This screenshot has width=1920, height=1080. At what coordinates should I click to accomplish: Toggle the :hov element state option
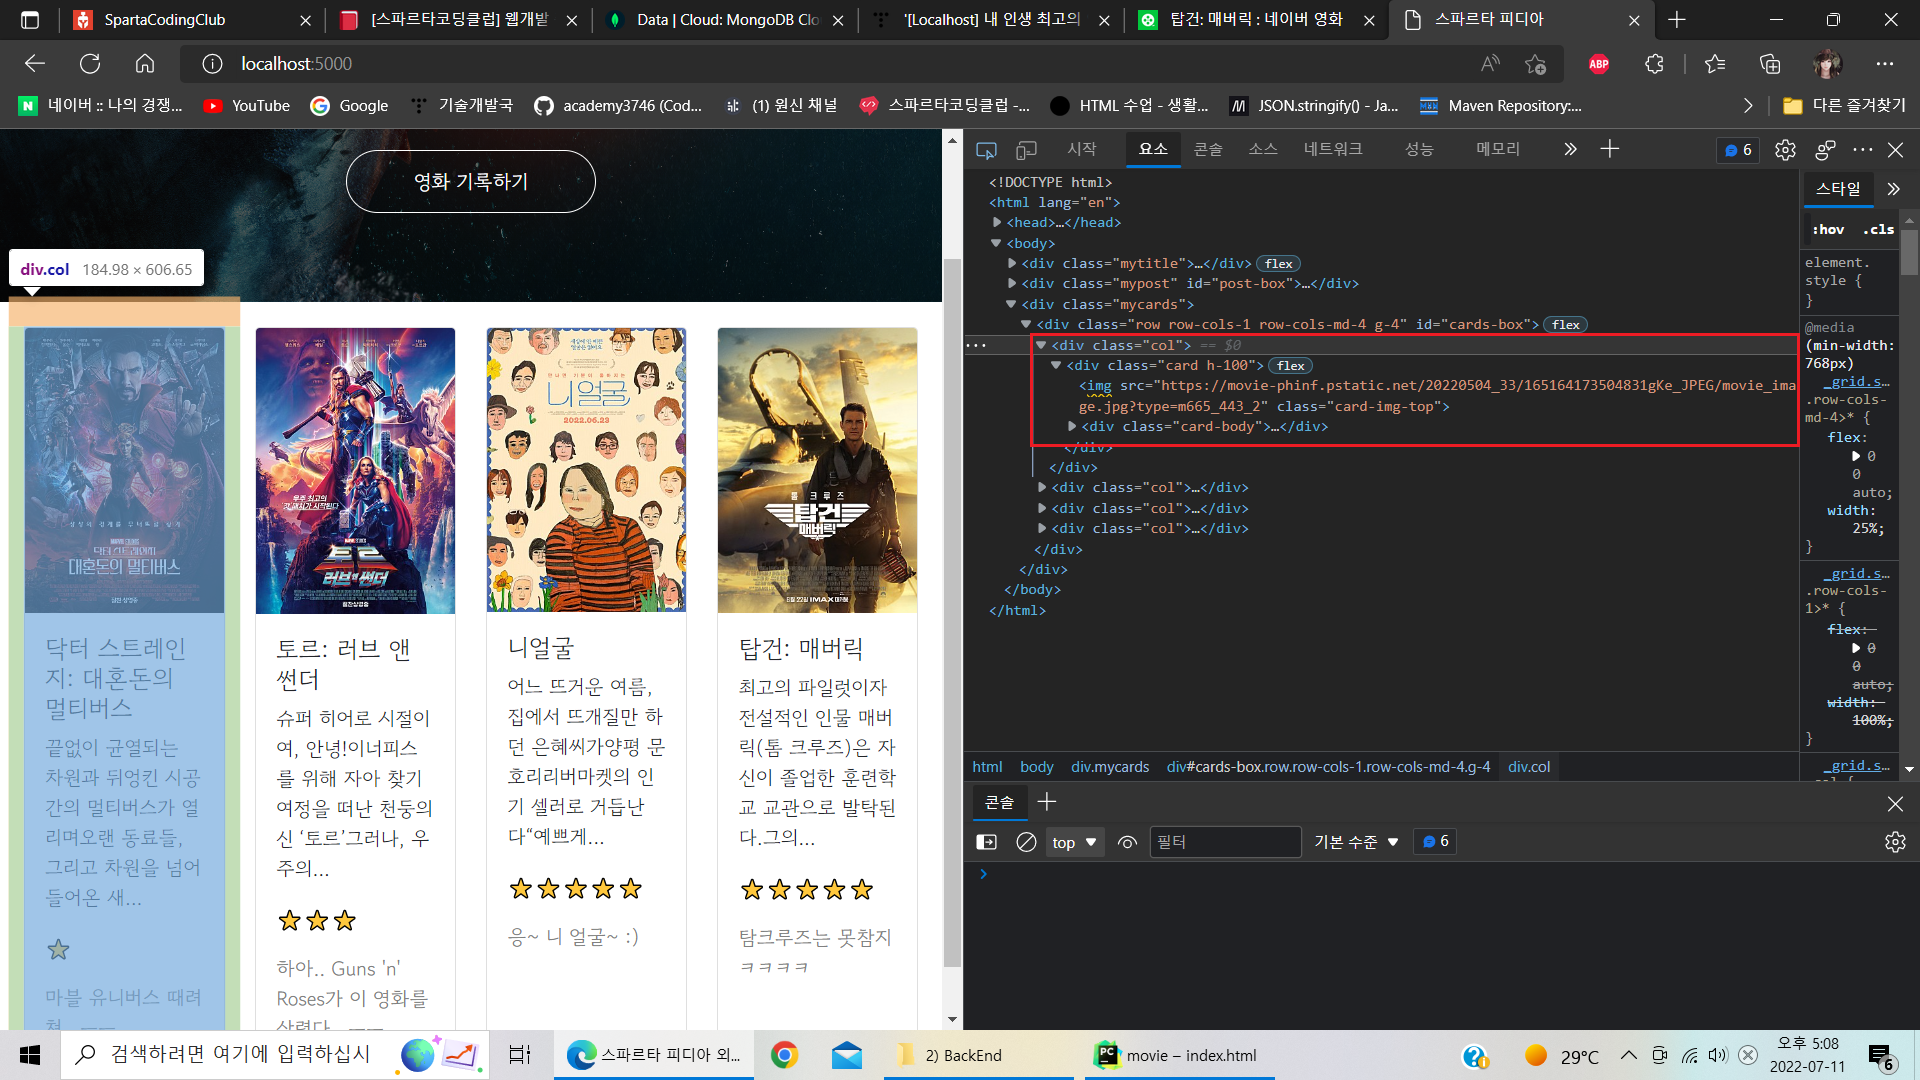1828,229
